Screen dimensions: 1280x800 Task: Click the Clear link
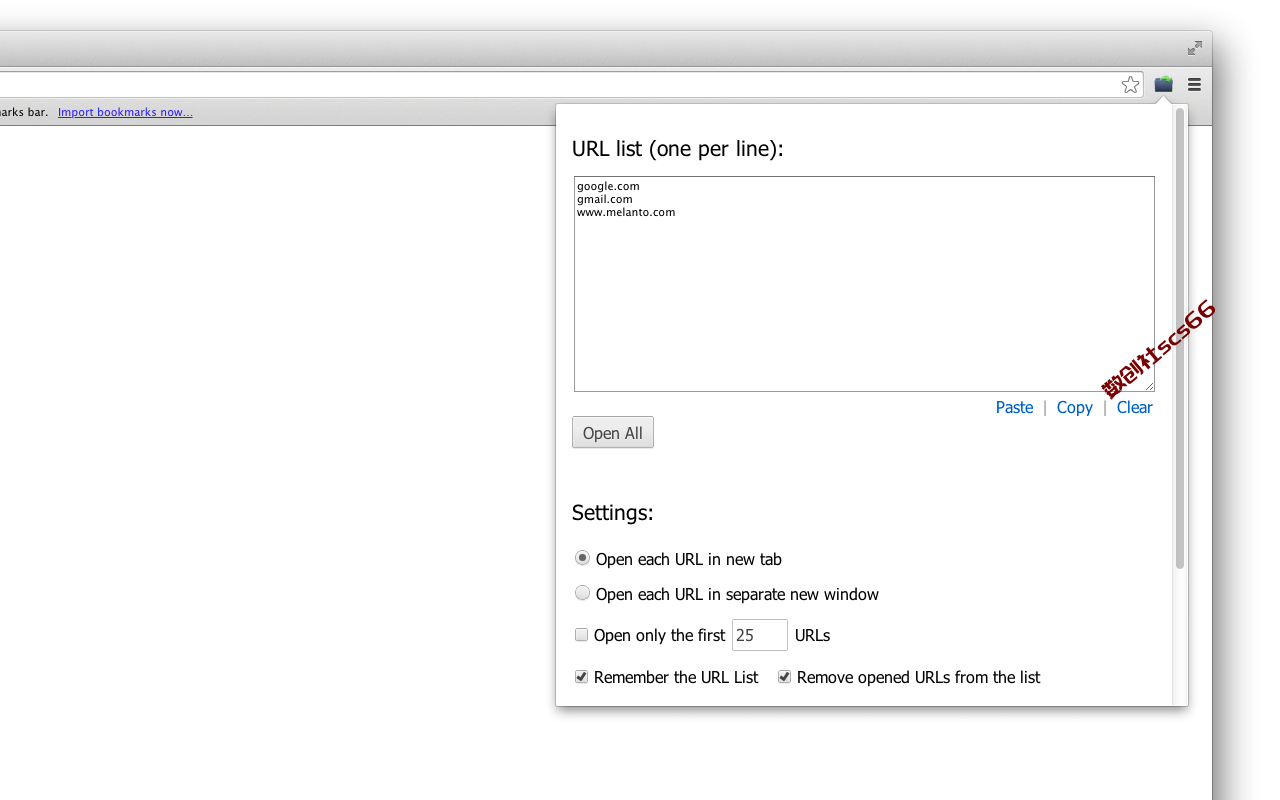pos(1134,407)
